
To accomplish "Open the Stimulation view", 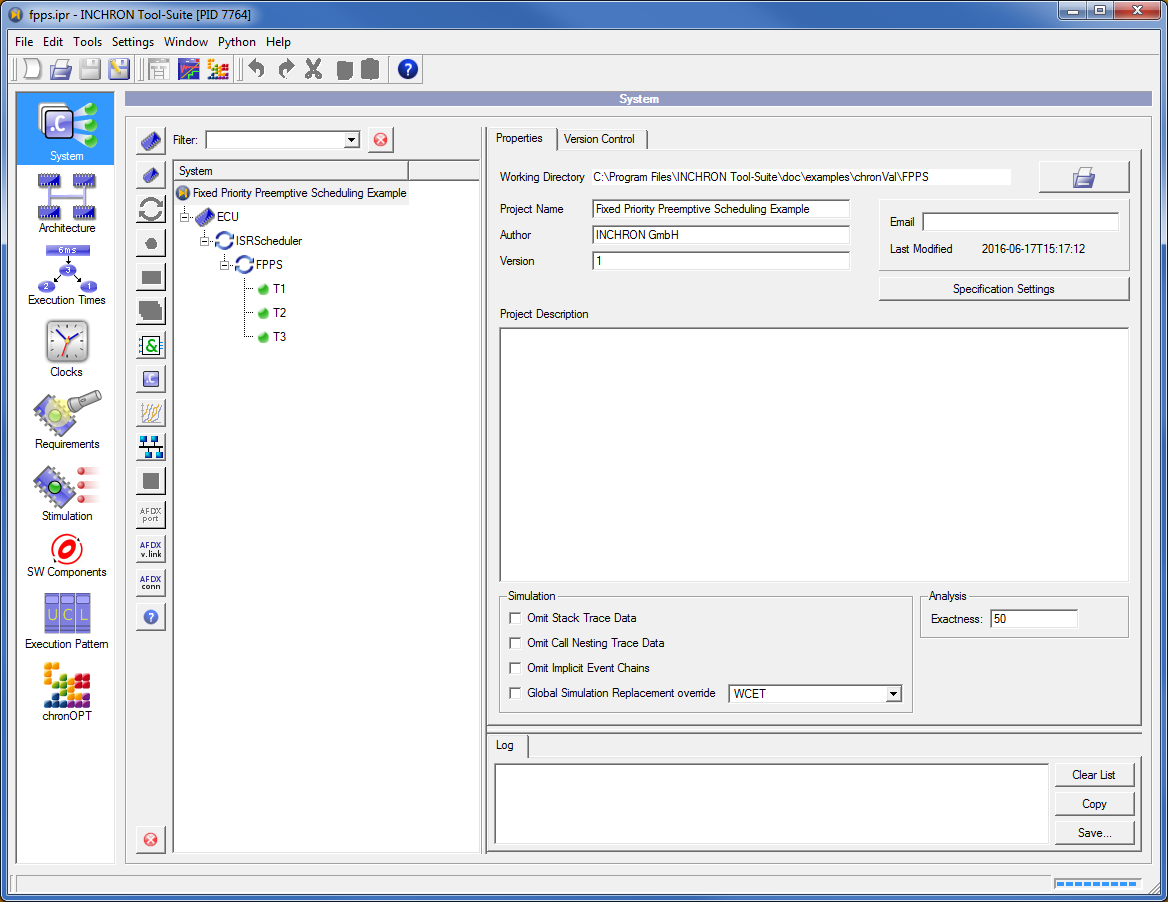I will [66, 493].
